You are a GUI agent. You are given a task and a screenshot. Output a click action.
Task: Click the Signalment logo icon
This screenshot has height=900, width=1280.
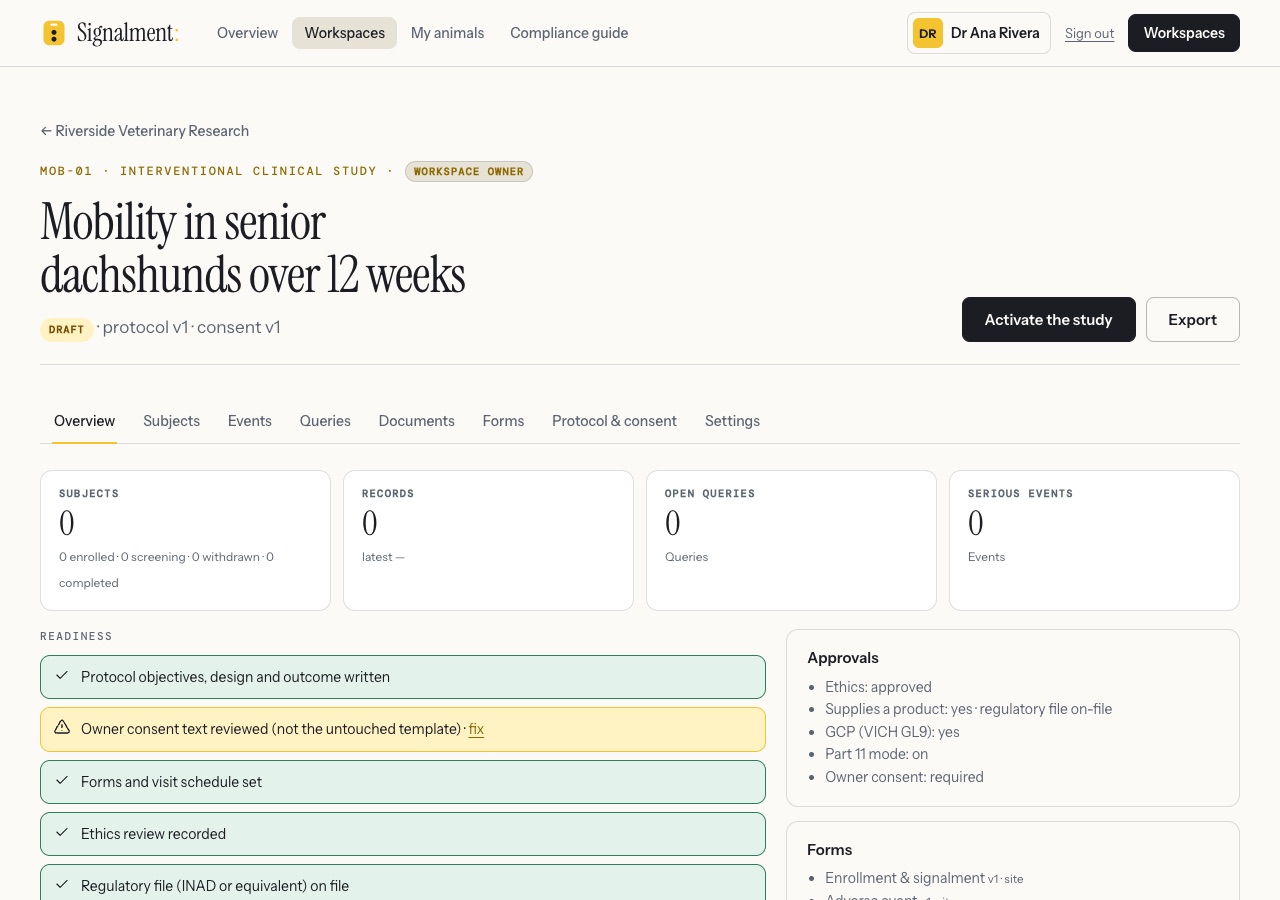[x=54, y=33]
